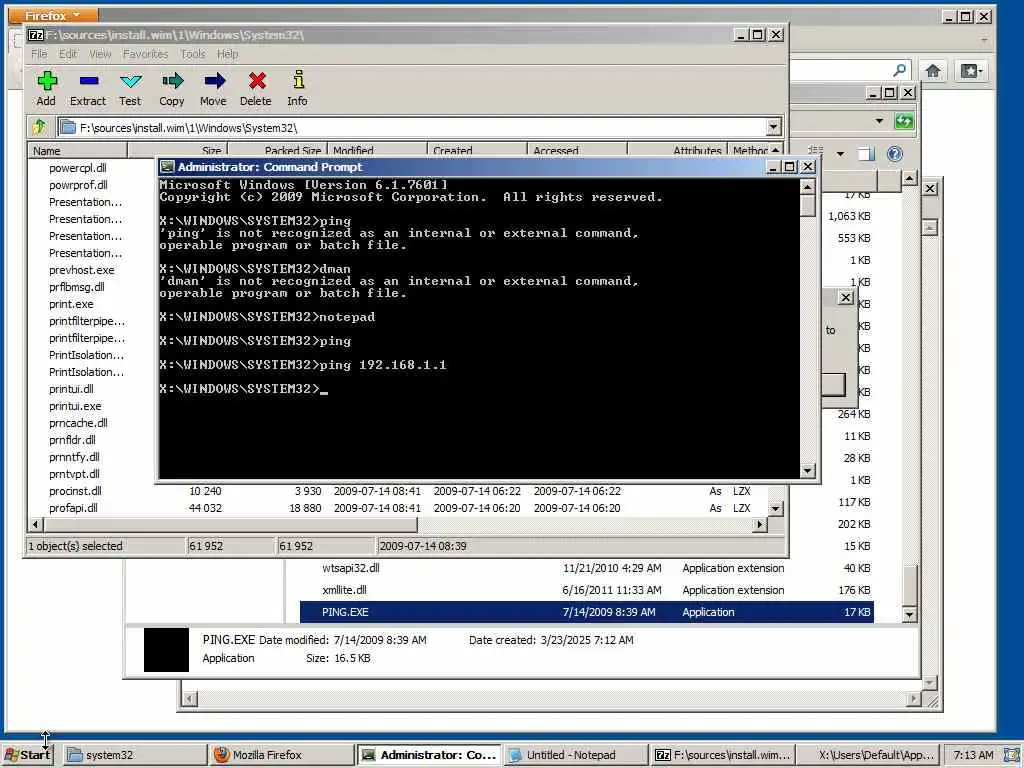
Task: Open Firefox home page icon
Action: pyautogui.click(x=933, y=71)
